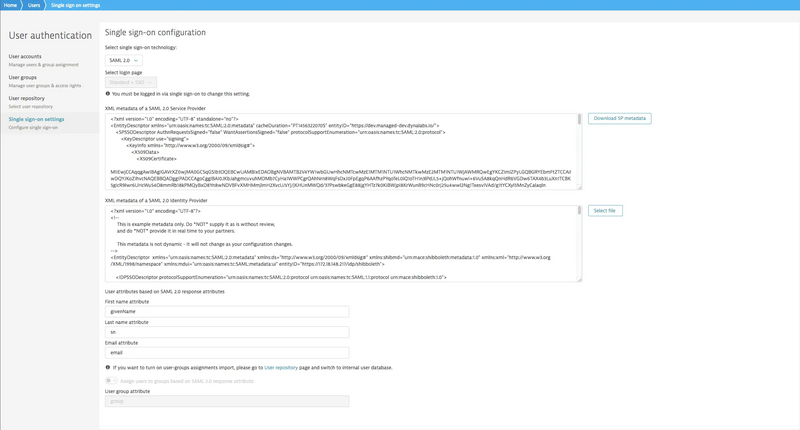Toggle Assign users to groups switch
Image resolution: width=800 pixels, height=430 pixels.
(x=110, y=381)
